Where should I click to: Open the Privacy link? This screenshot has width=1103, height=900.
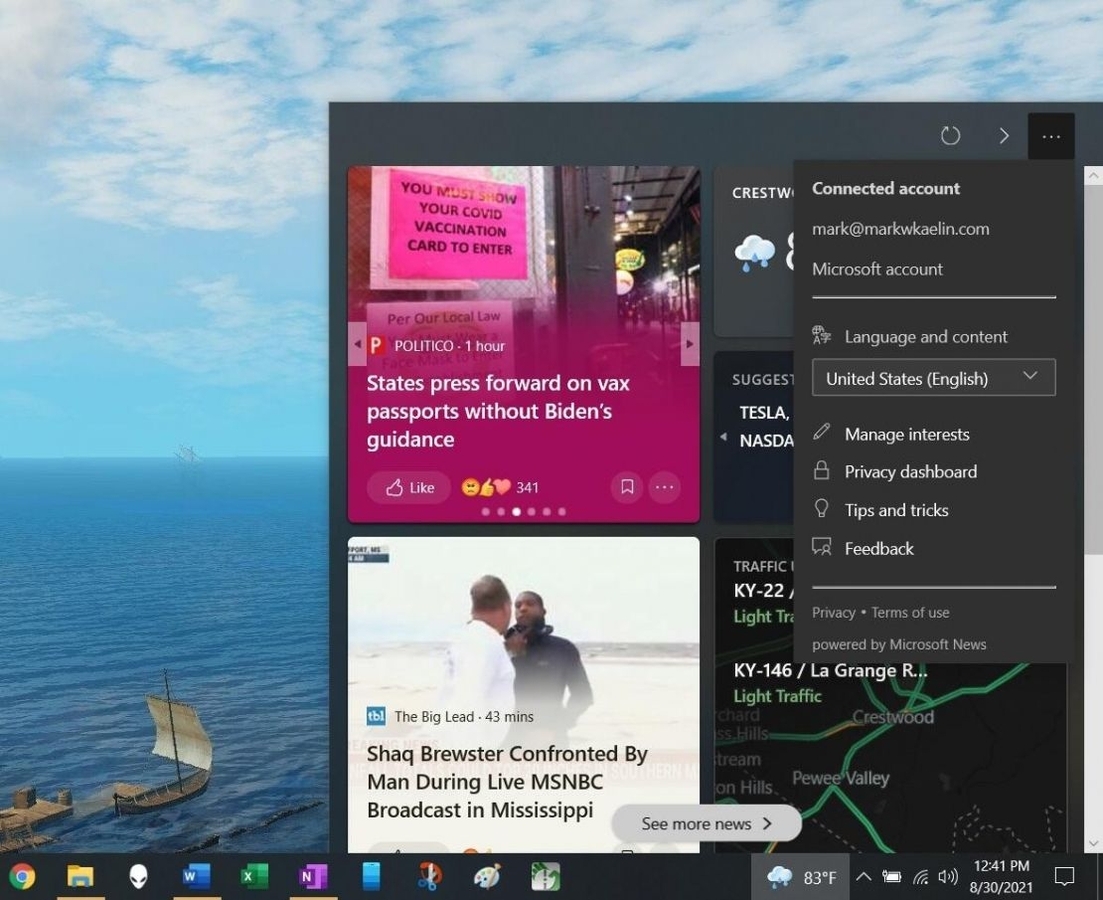point(833,612)
